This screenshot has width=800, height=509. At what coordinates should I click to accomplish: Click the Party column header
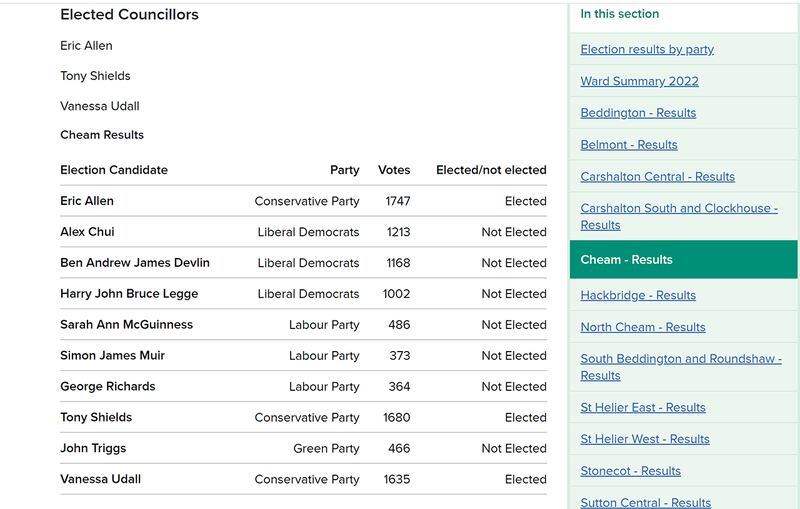(344, 170)
